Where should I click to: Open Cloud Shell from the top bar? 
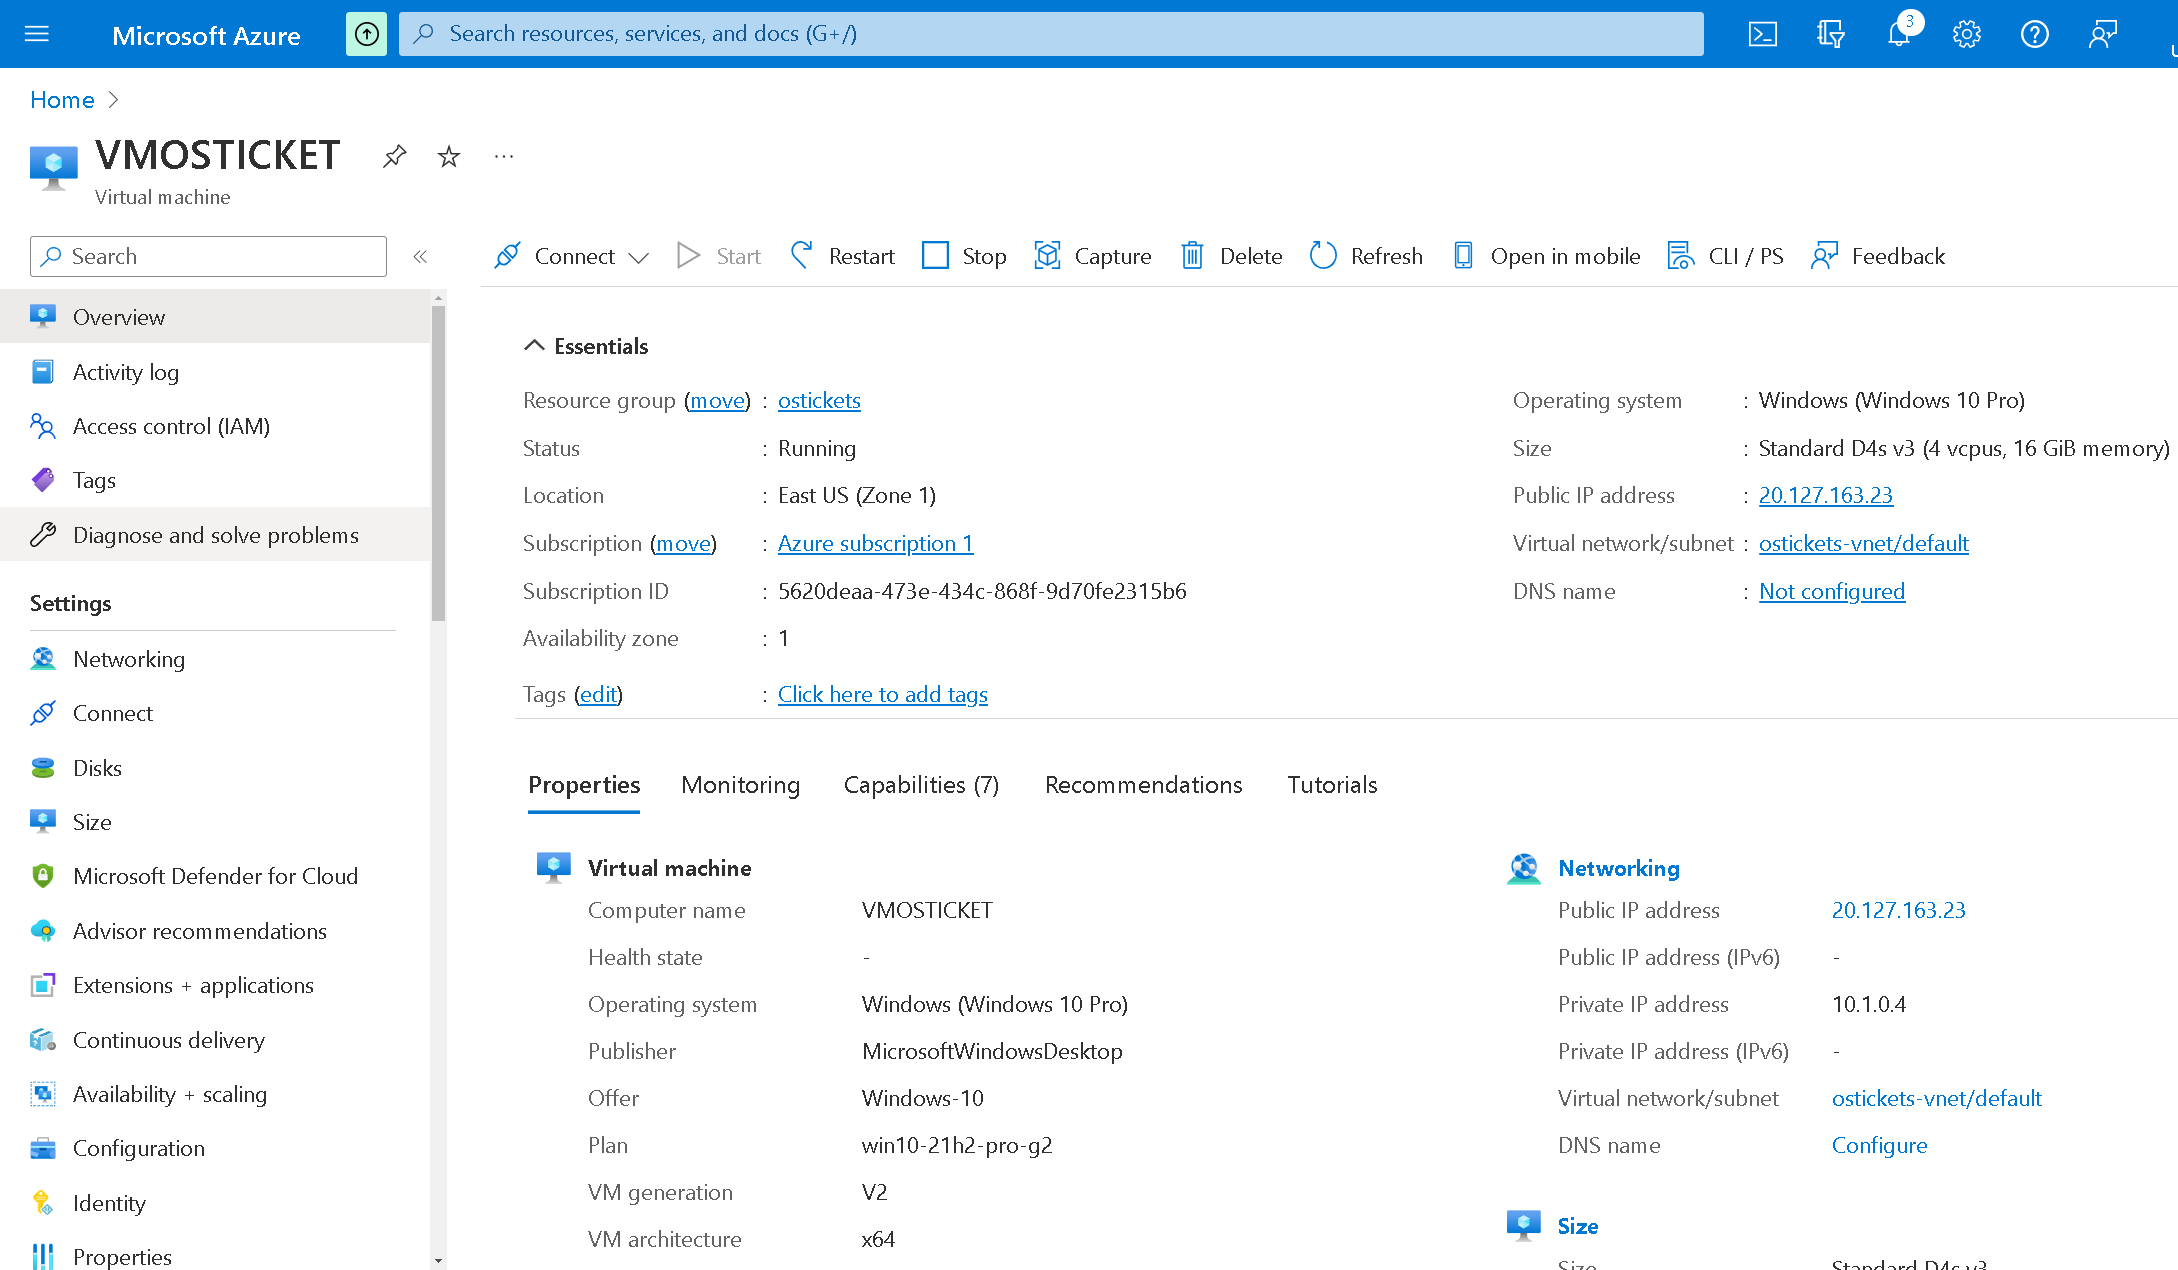coord(1762,33)
